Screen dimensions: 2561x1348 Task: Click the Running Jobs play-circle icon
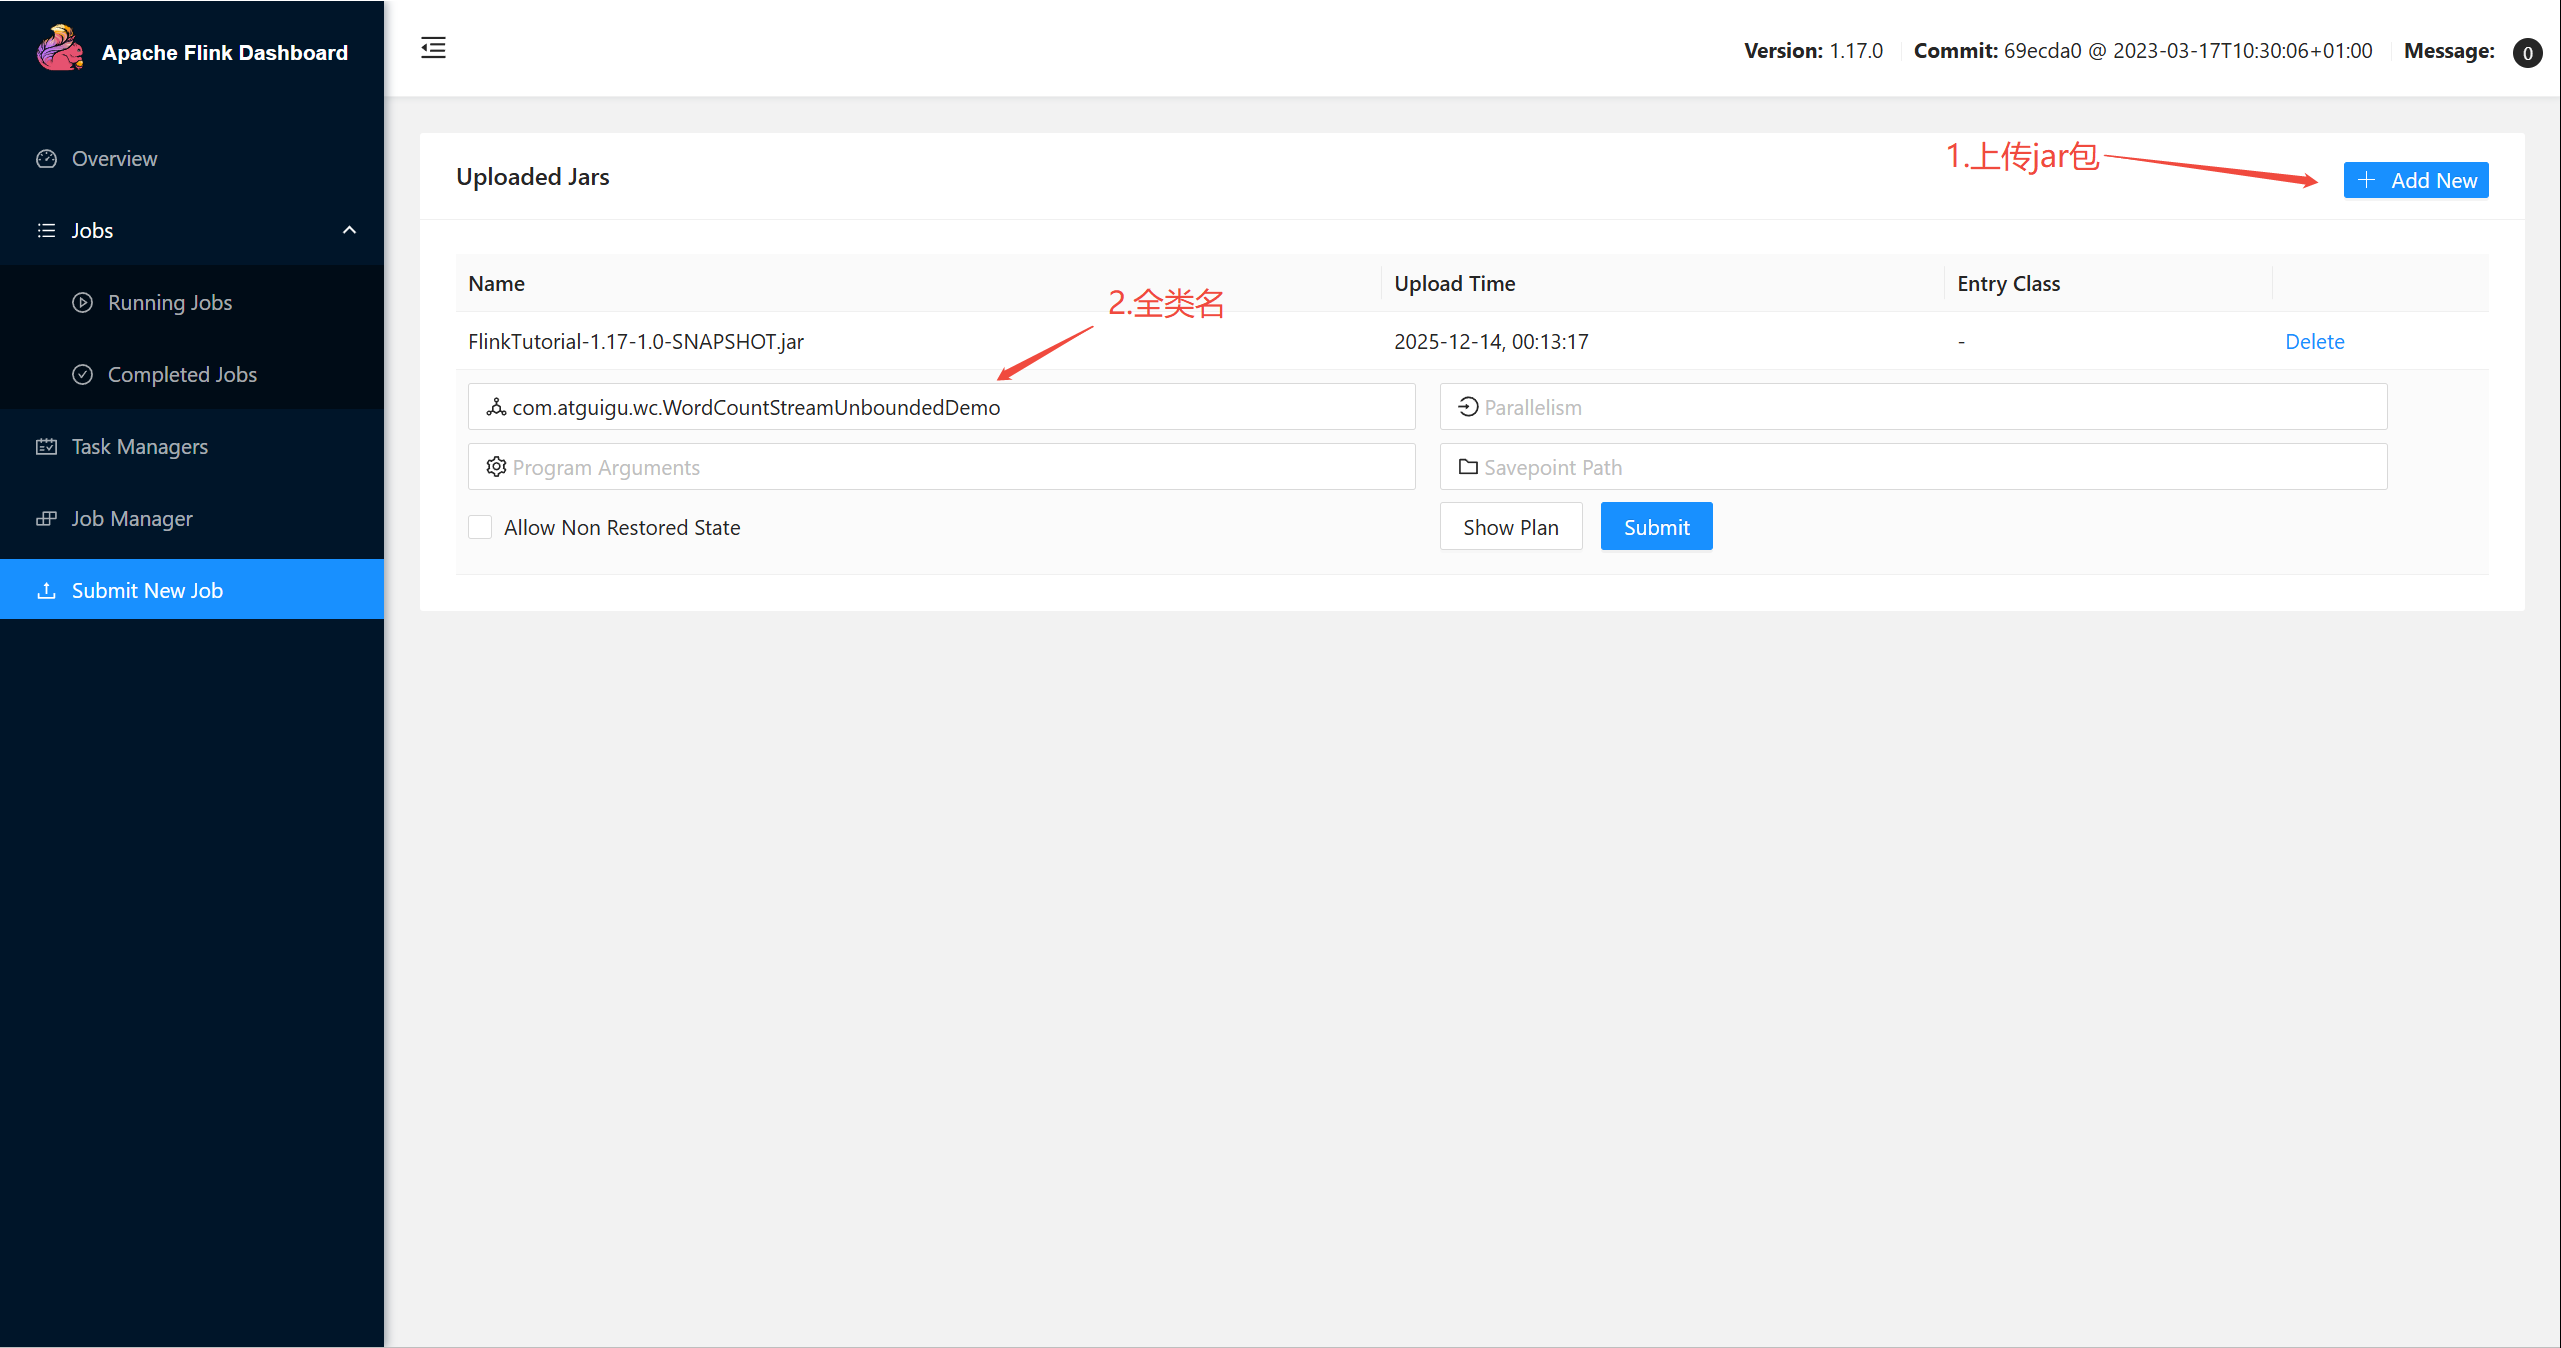point(83,302)
